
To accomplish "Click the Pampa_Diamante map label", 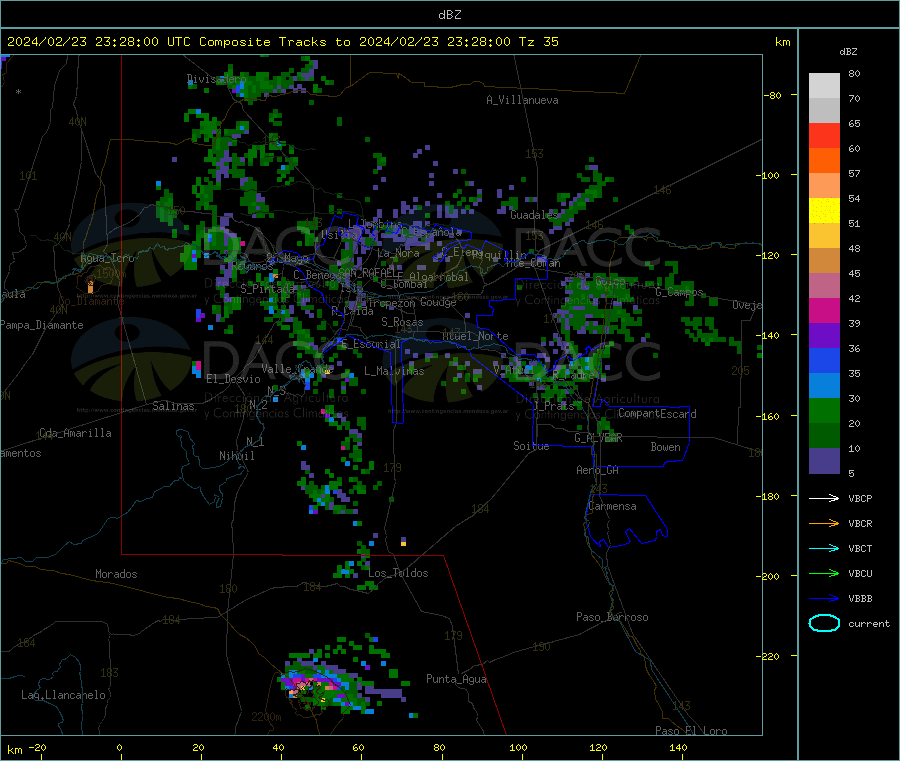I will [x=41, y=325].
